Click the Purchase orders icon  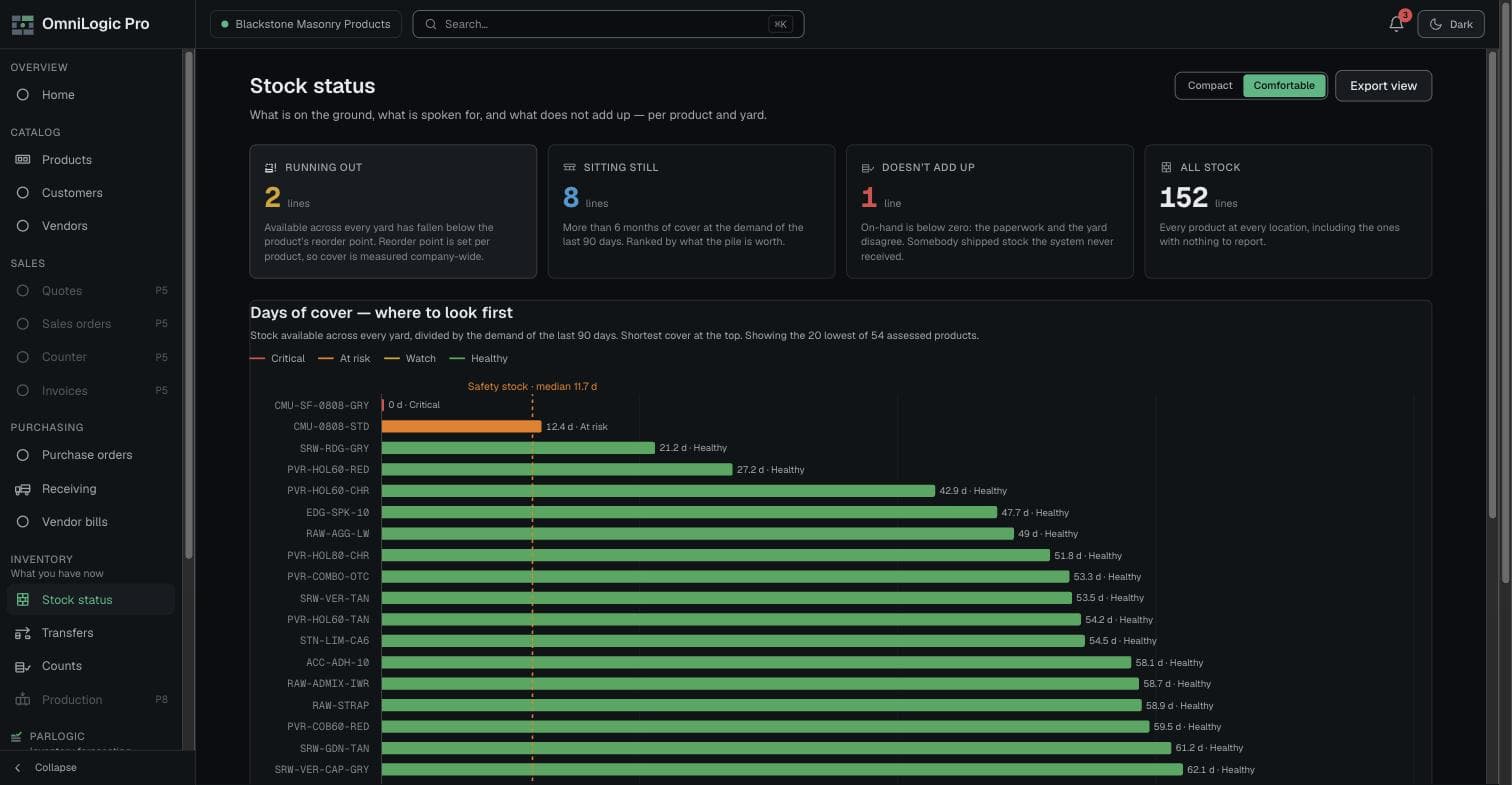(x=22, y=455)
